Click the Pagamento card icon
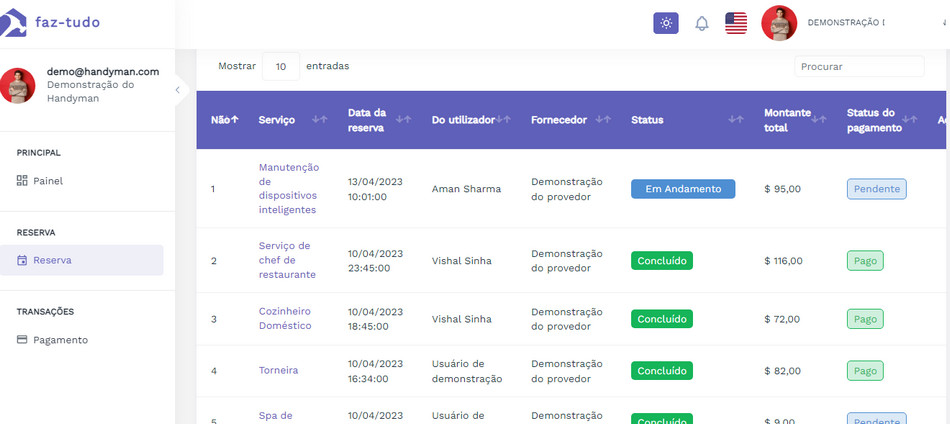This screenshot has width=950, height=424. click(x=22, y=340)
